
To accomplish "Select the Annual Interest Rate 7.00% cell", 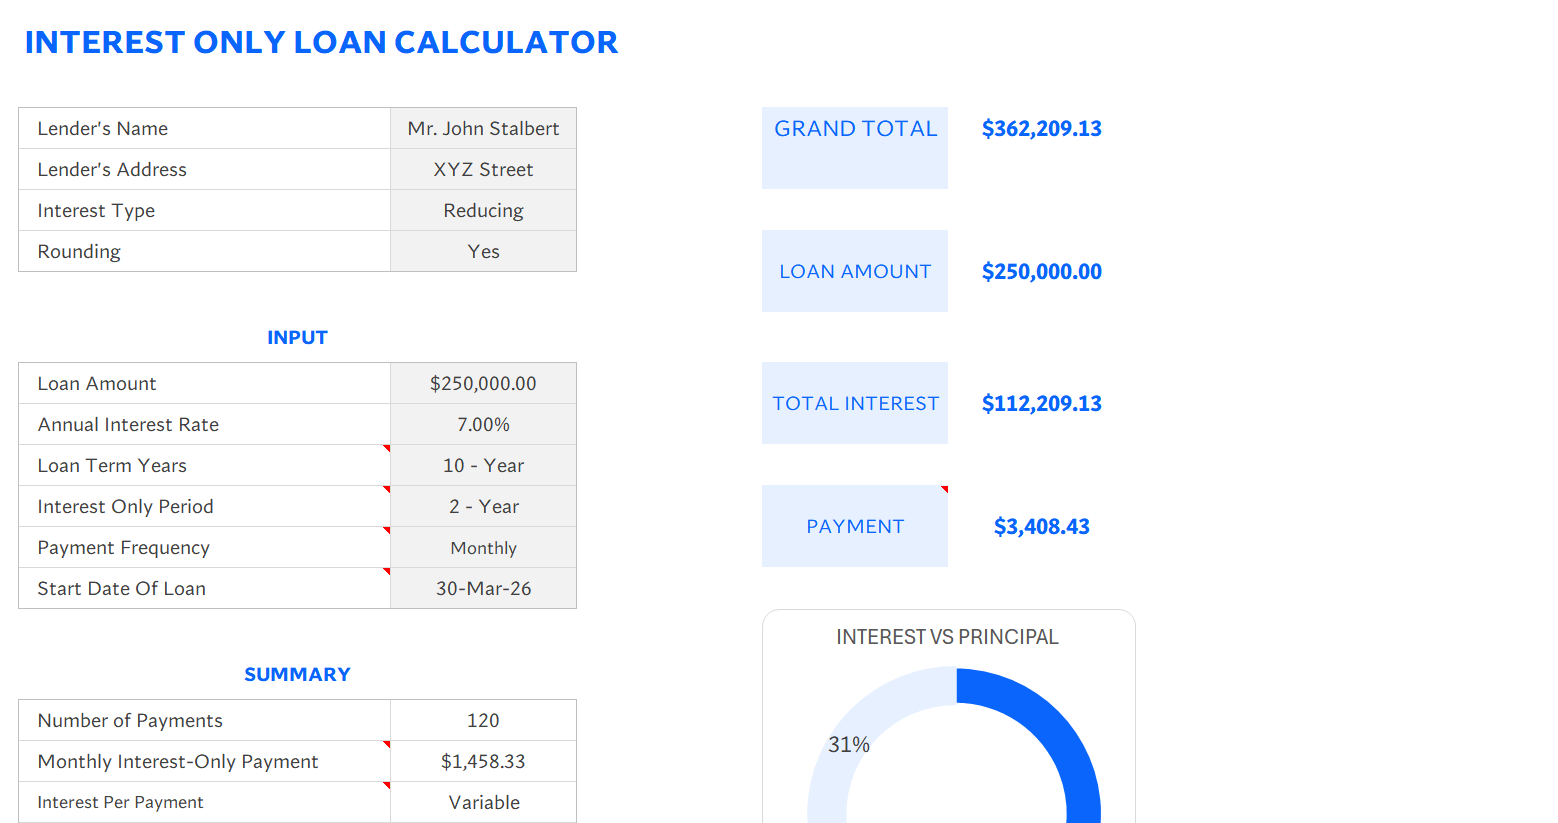I will click(x=483, y=424).
